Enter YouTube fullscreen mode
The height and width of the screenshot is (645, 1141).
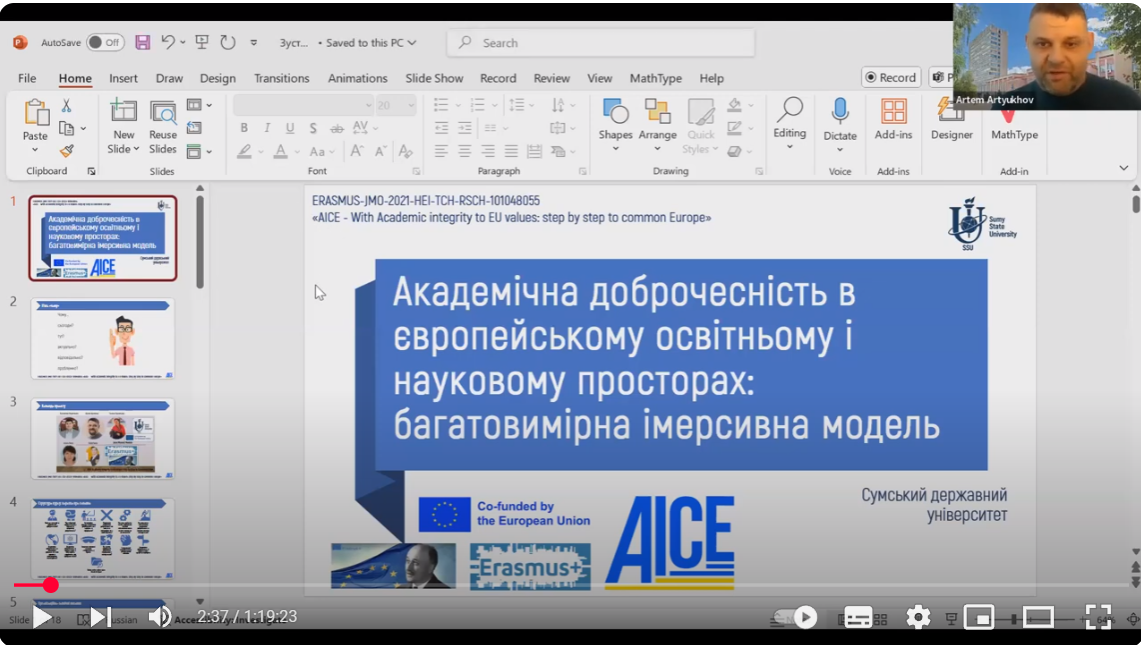click(1098, 617)
